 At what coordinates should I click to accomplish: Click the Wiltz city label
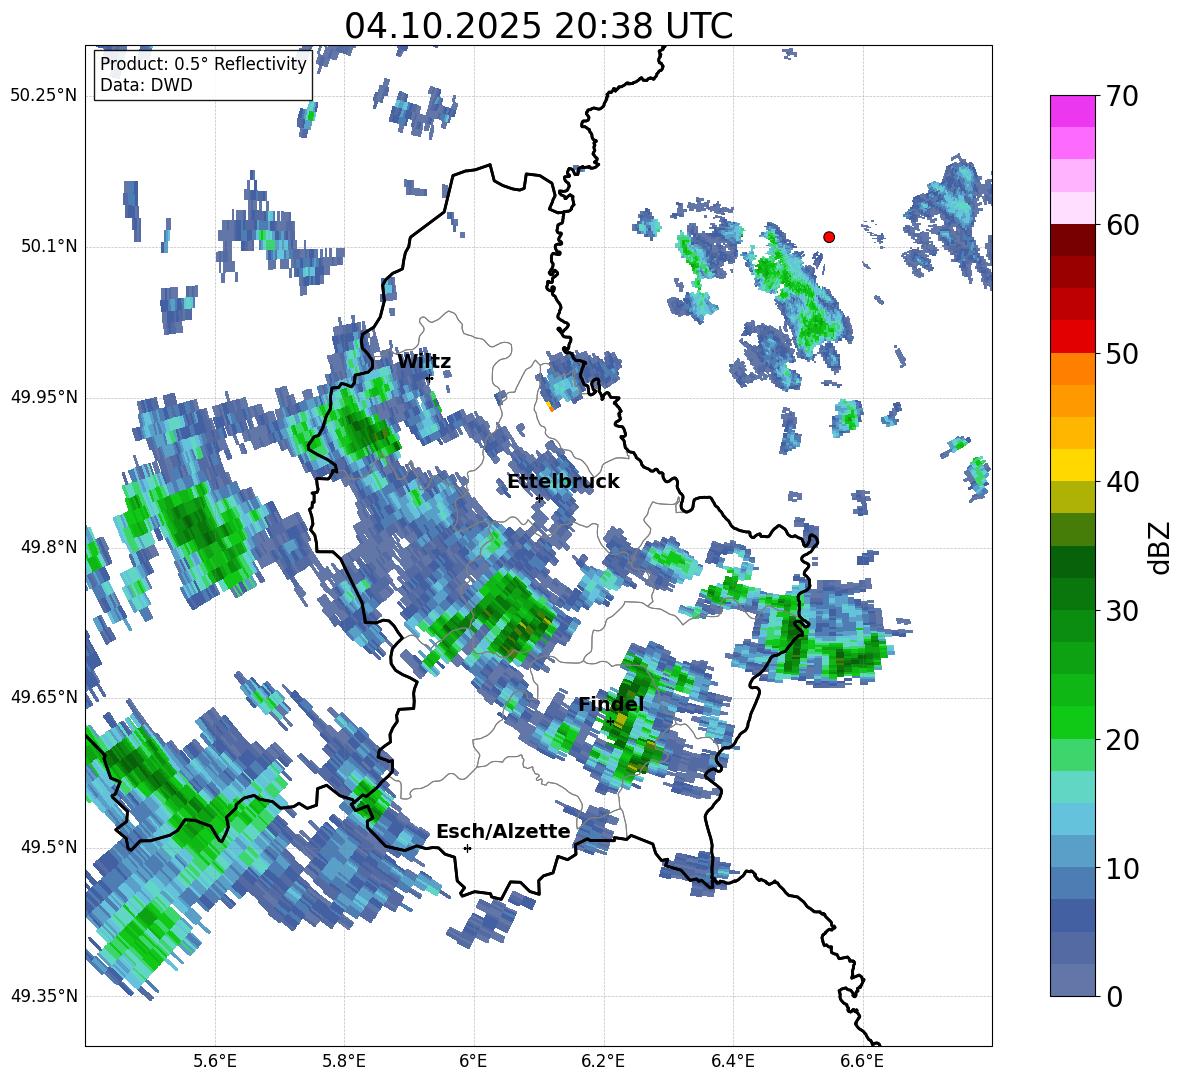[424, 362]
